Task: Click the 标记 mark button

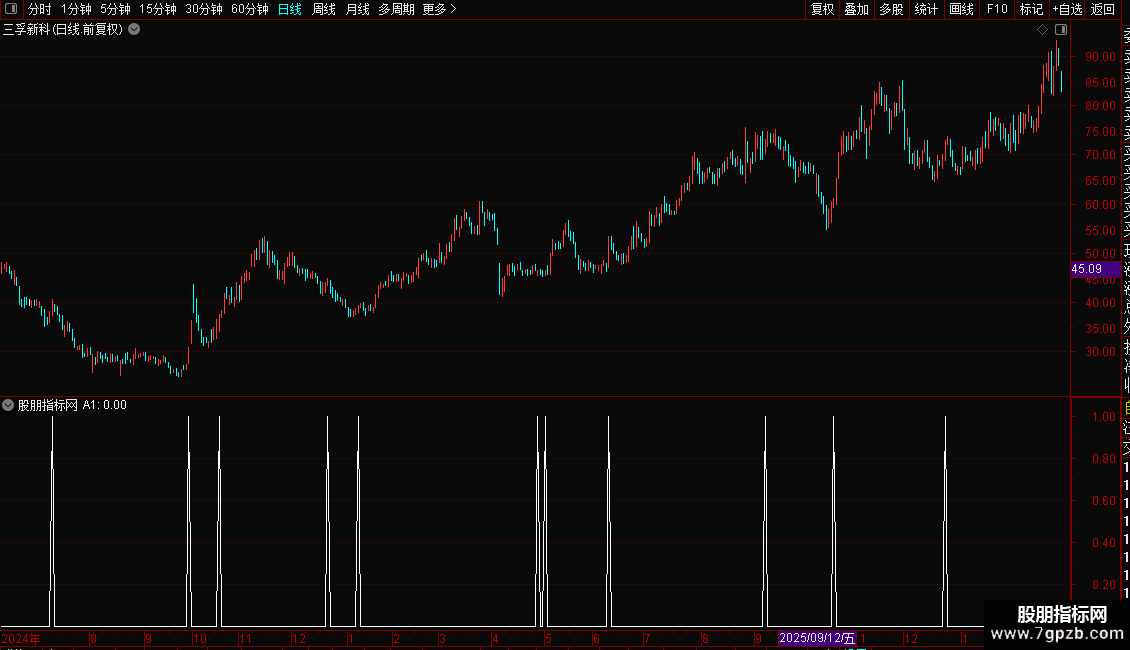Action: coord(1031,9)
